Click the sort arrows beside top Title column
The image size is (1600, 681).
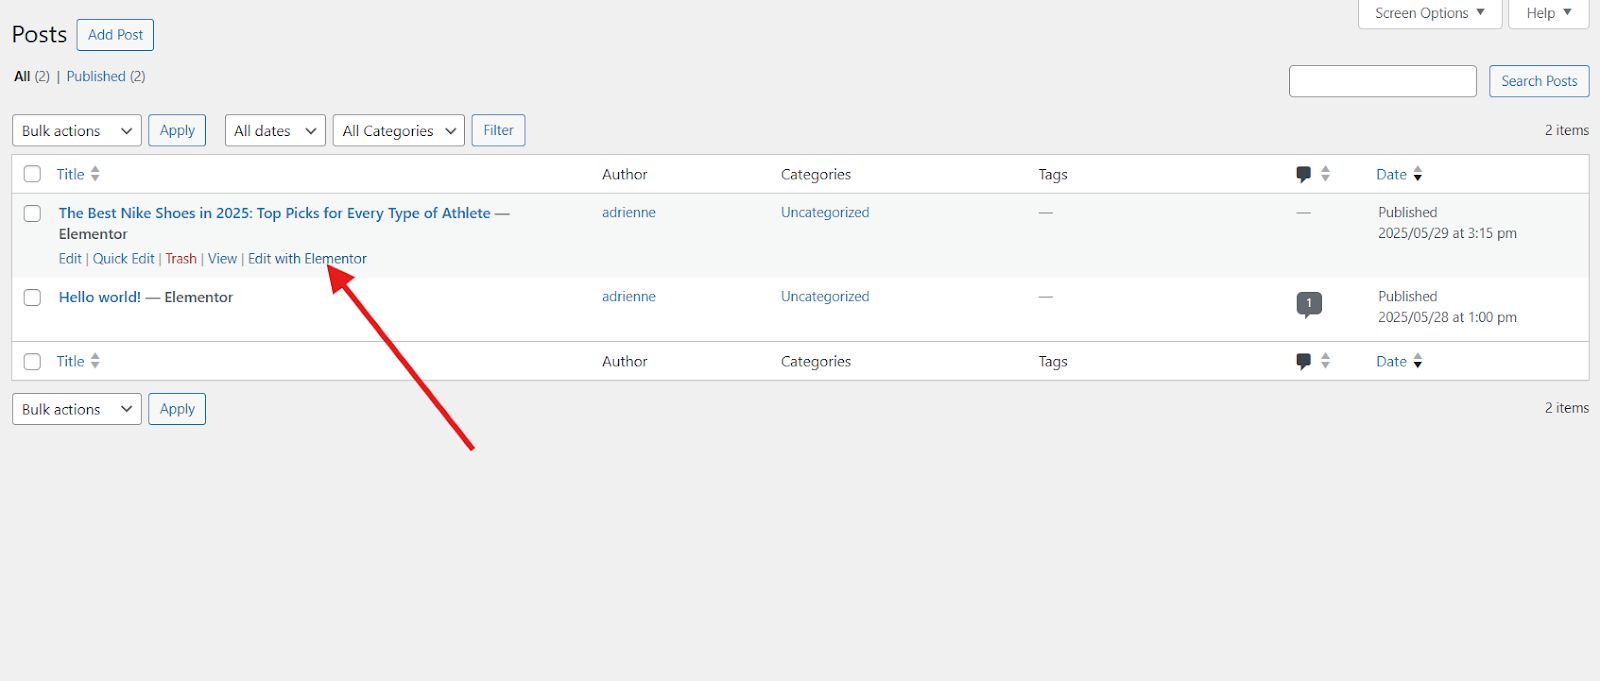click(x=95, y=174)
